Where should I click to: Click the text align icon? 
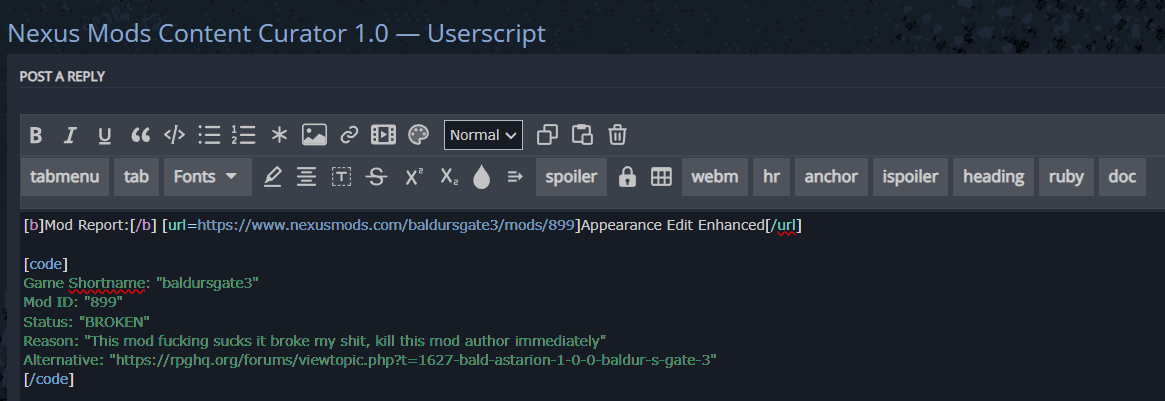(x=305, y=177)
